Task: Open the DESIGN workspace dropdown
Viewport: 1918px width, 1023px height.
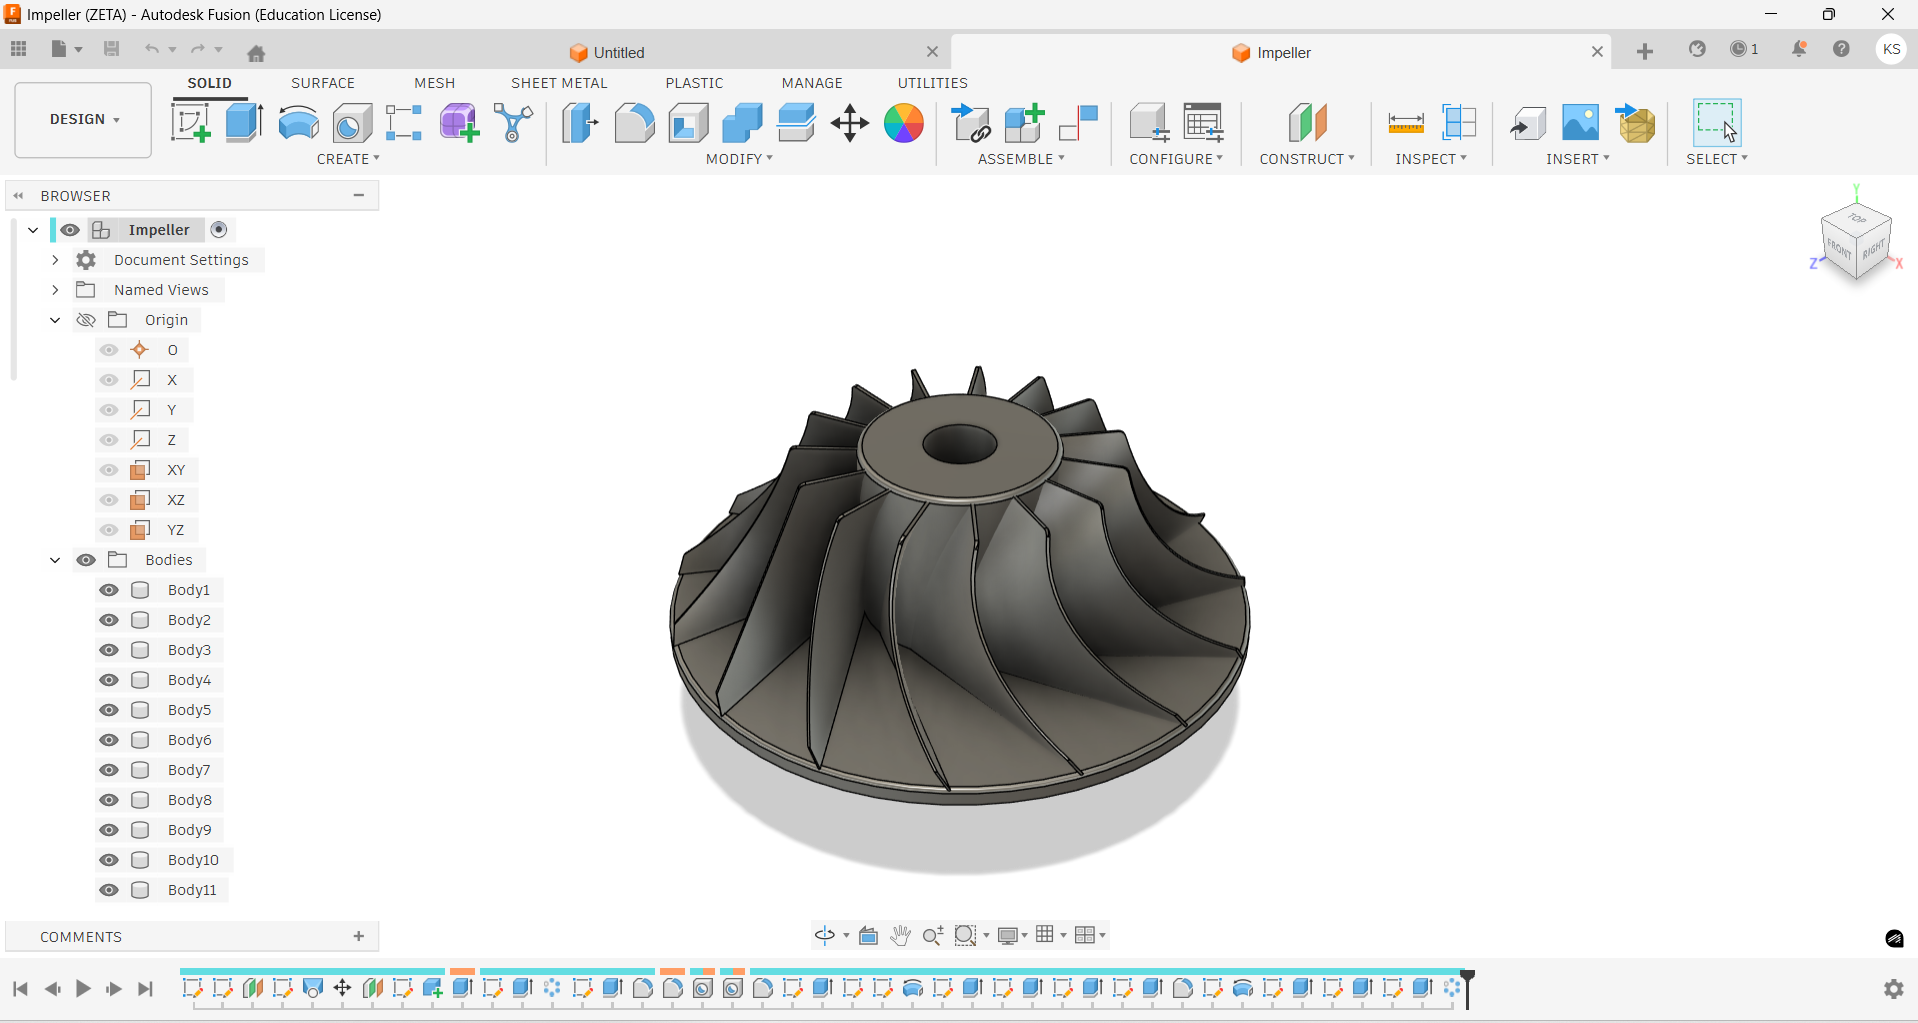Action: coord(84,120)
